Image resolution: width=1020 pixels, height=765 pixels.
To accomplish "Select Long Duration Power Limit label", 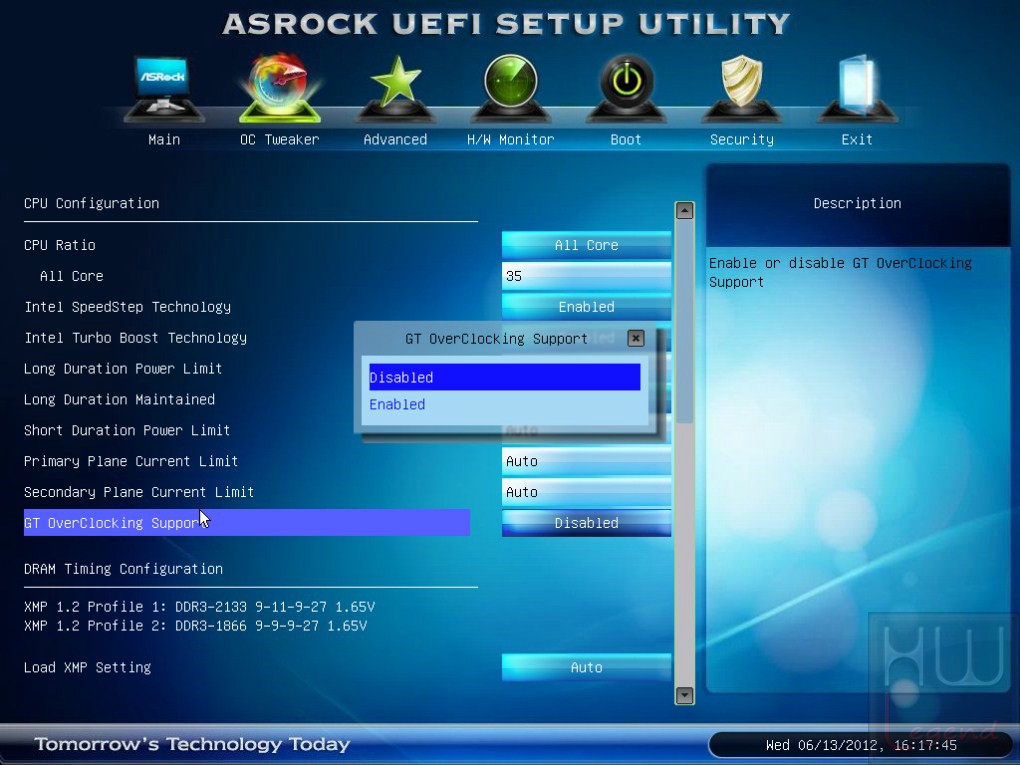I will tap(123, 369).
